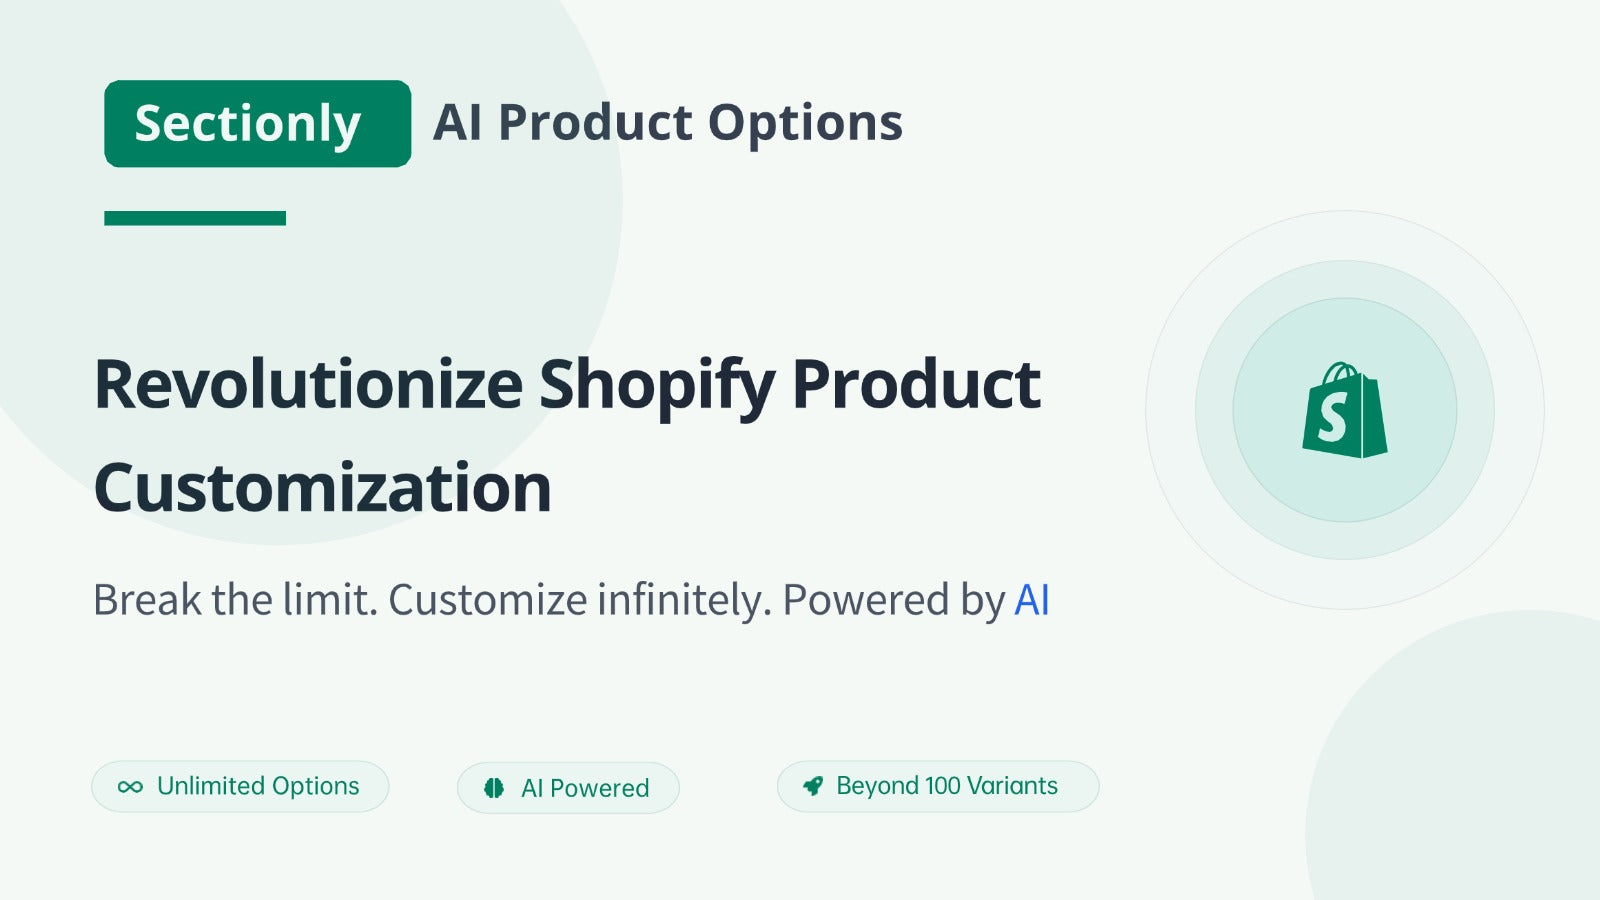Click the word Product in the headline
This screenshot has width=1600, height=900.
tap(916, 384)
